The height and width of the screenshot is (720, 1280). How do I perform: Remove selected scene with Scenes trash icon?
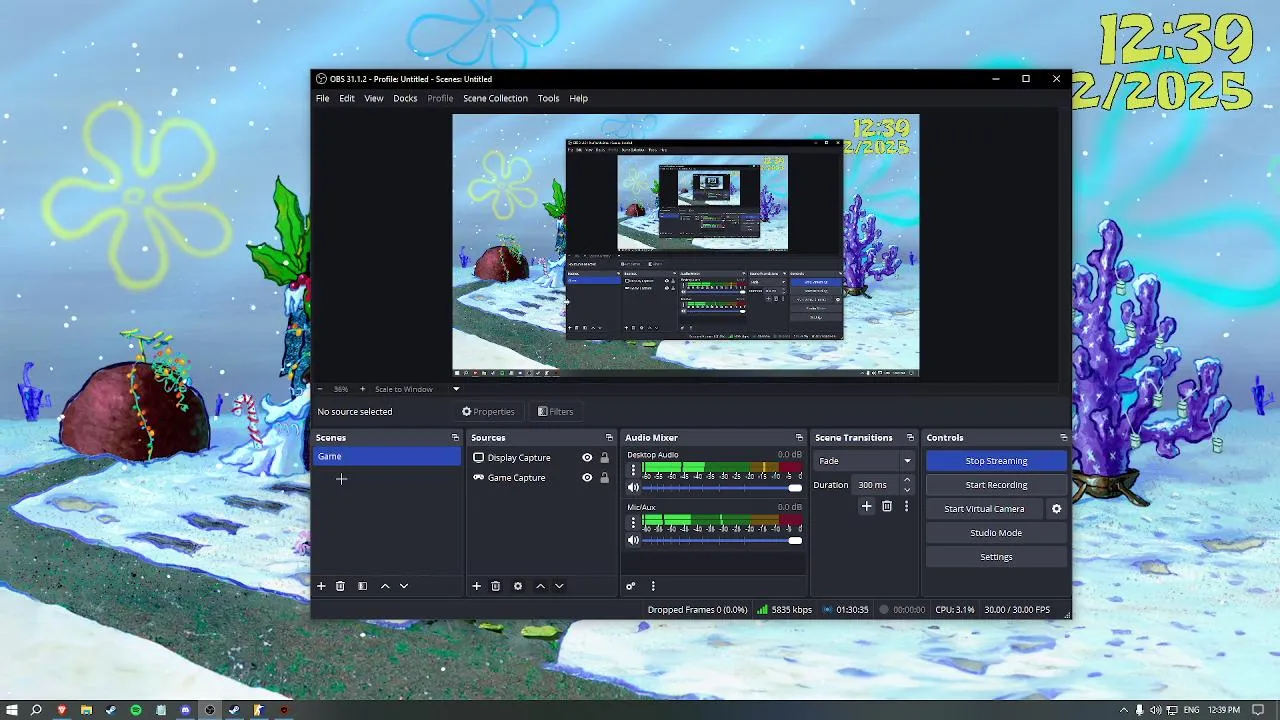340,586
